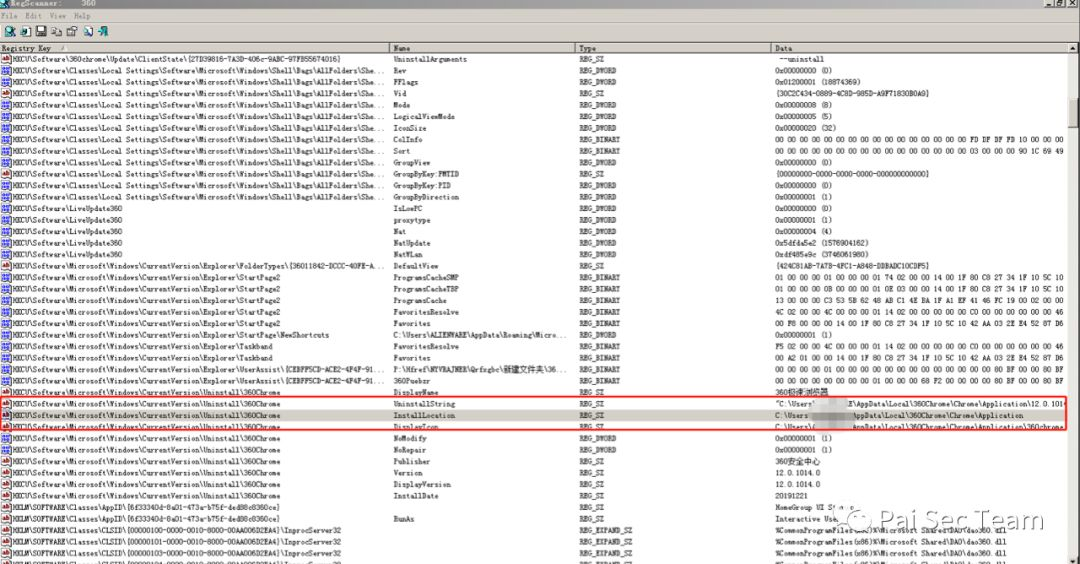Viewport: 1080px width, 564px height.
Task: Click the --uninstall data cell
Action: pyautogui.click(x=799, y=59)
